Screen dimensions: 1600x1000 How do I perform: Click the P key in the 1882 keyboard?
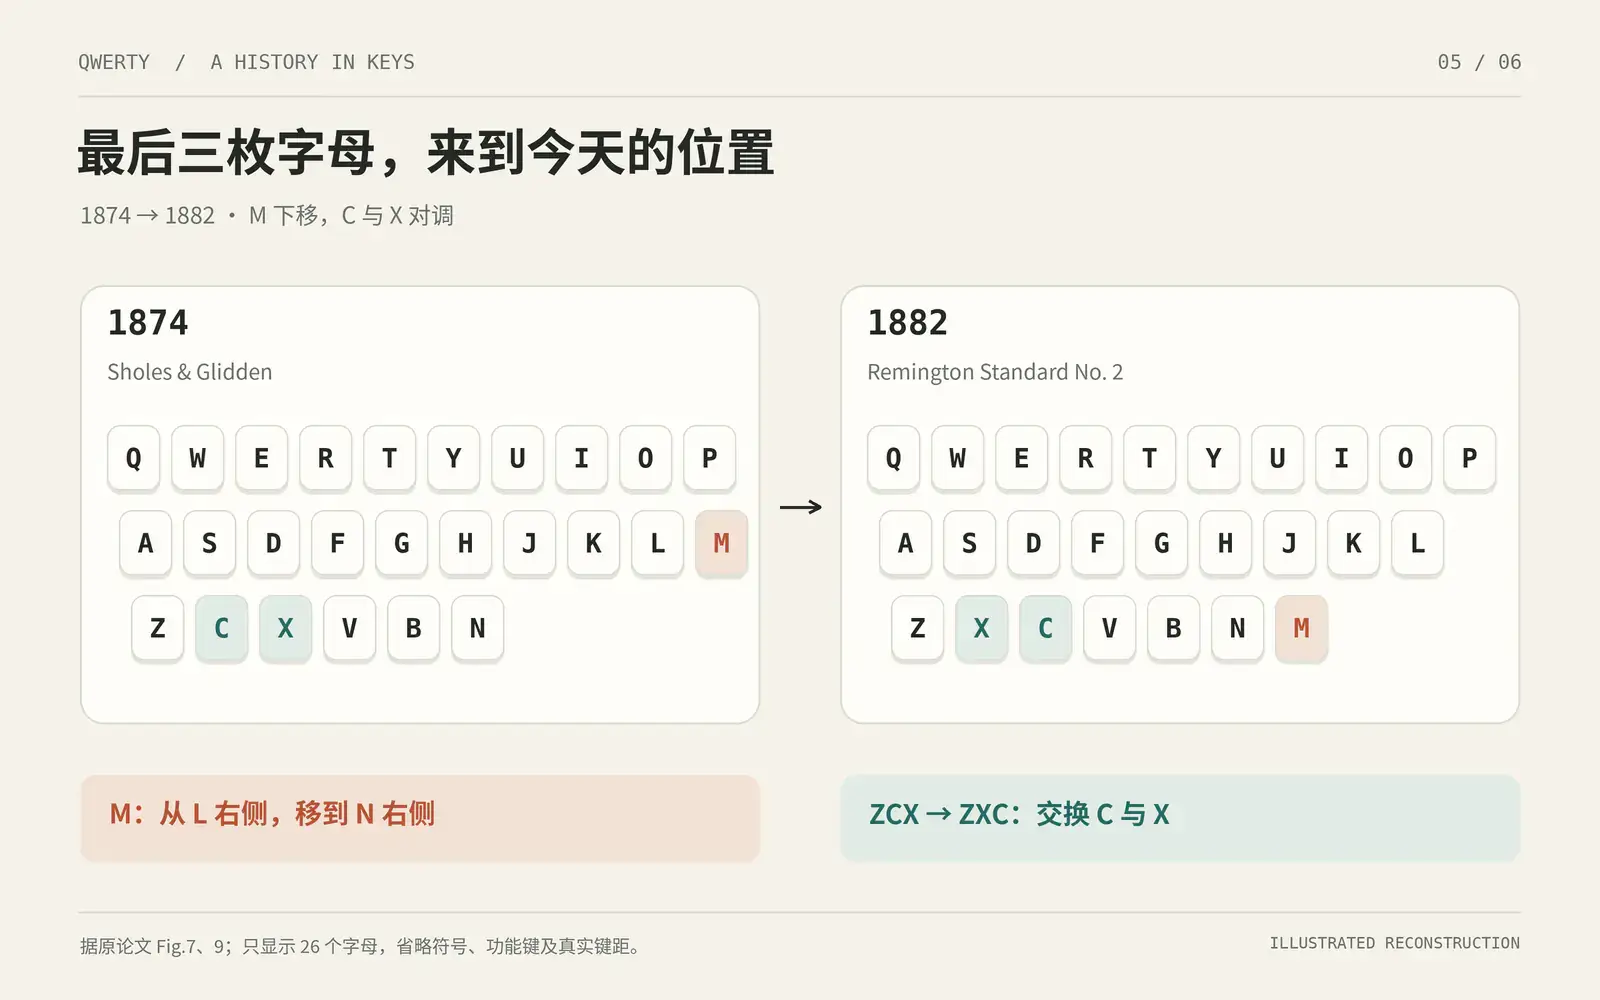[1469, 458]
